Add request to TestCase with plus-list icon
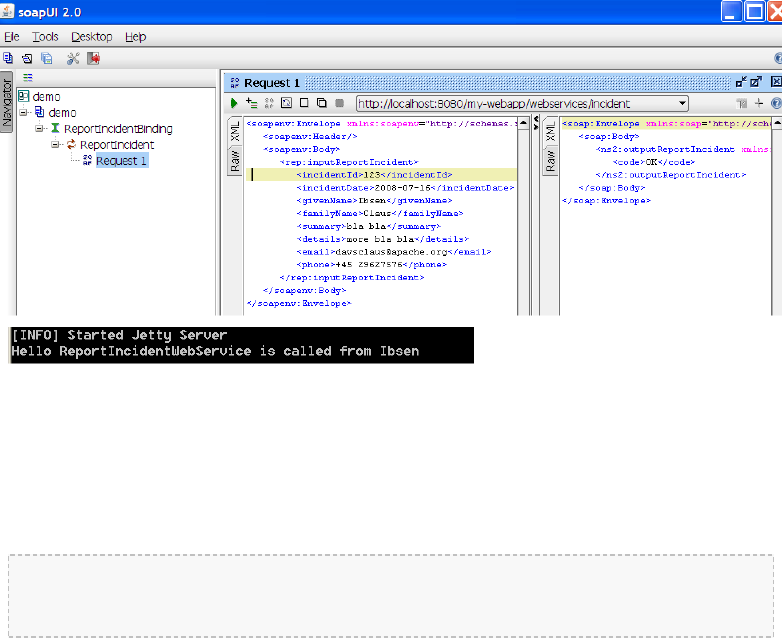The height and width of the screenshot is (638, 782). [252, 103]
